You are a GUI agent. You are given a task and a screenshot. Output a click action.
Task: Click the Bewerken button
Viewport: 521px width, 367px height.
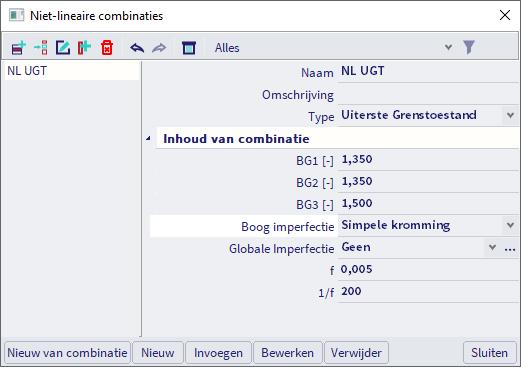288,353
